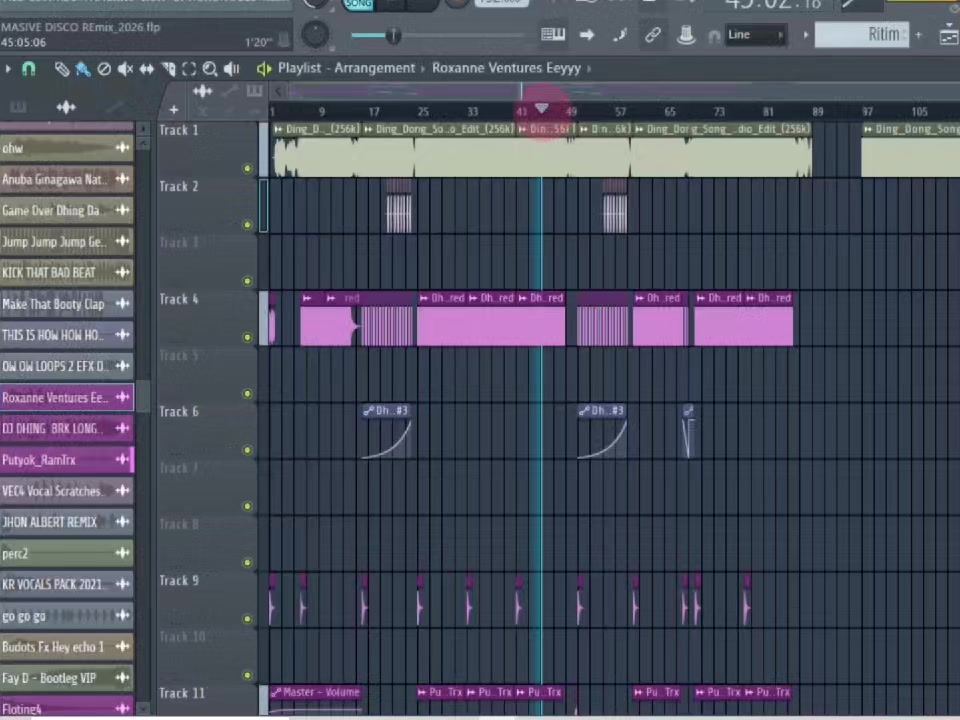Select the Mute tool
The width and height of the screenshot is (960, 720).
[126, 69]
